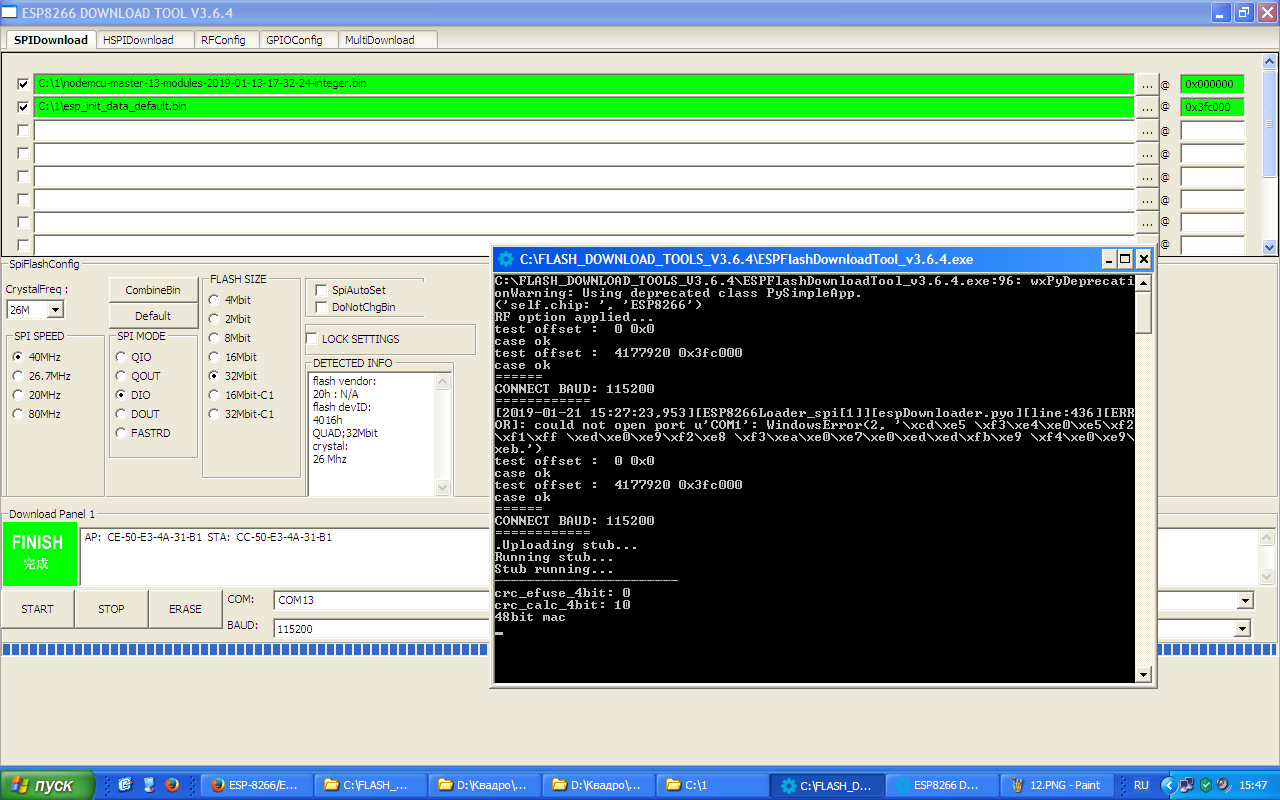Open the Start (пуск) menu
This screenshot has width=1280, height=800.
pos(47,785)
